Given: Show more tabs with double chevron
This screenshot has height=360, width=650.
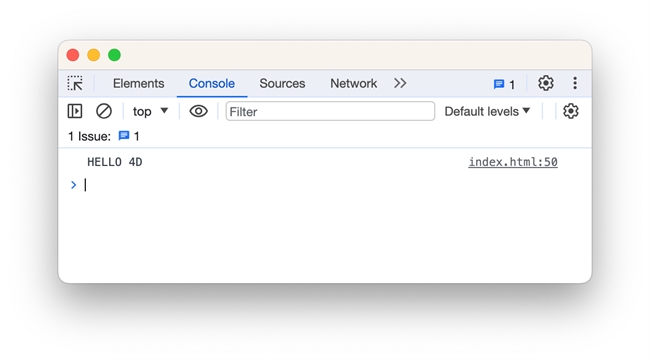Looking at the screenshot, I should click(400, 83).
